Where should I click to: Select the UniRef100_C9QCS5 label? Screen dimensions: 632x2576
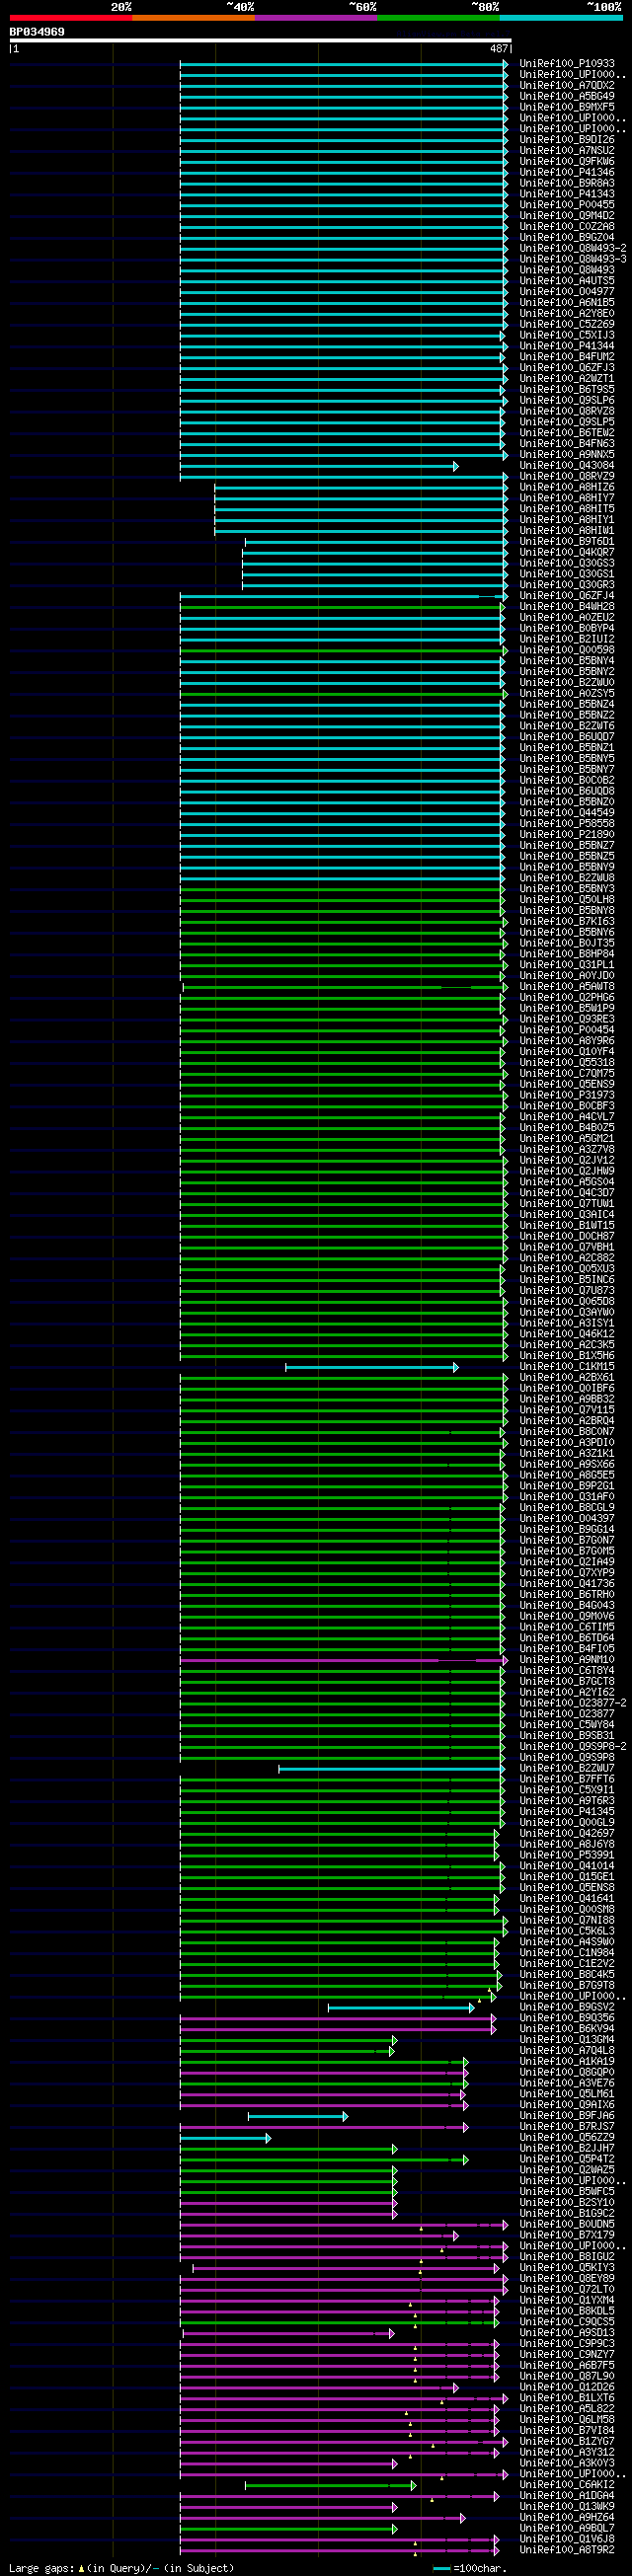click(566, 2321)
